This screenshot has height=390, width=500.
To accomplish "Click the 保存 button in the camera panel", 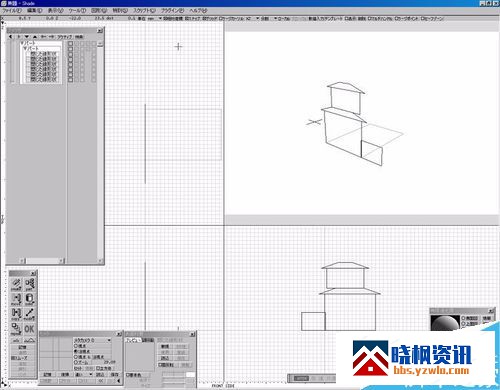I will pos(114,375).
